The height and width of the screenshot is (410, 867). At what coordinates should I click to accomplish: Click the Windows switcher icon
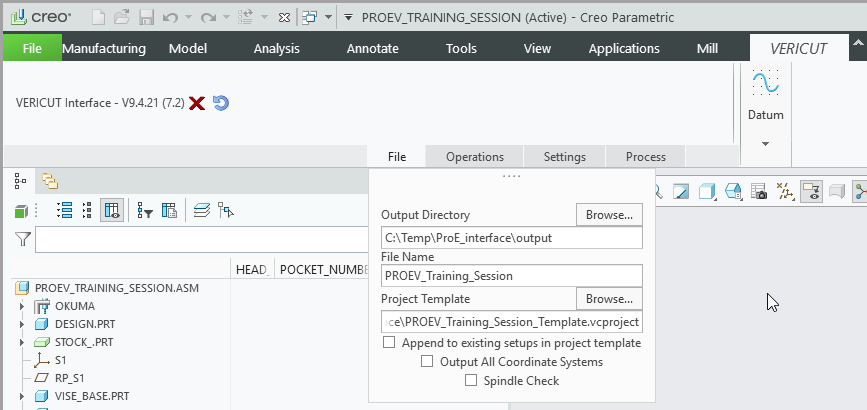pos(310,17)
